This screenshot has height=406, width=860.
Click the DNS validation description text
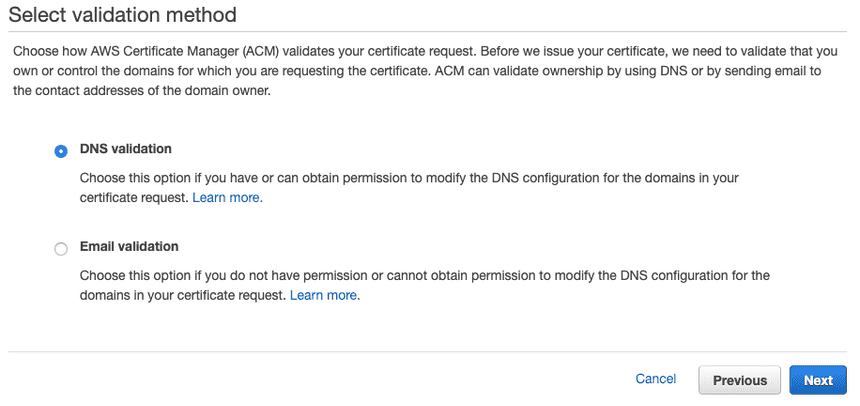409,188
